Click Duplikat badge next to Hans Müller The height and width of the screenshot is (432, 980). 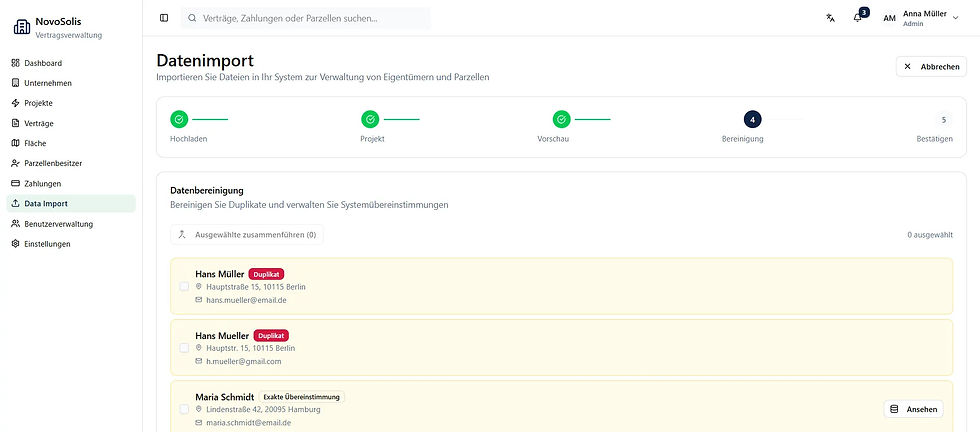(x=266, y=274)
